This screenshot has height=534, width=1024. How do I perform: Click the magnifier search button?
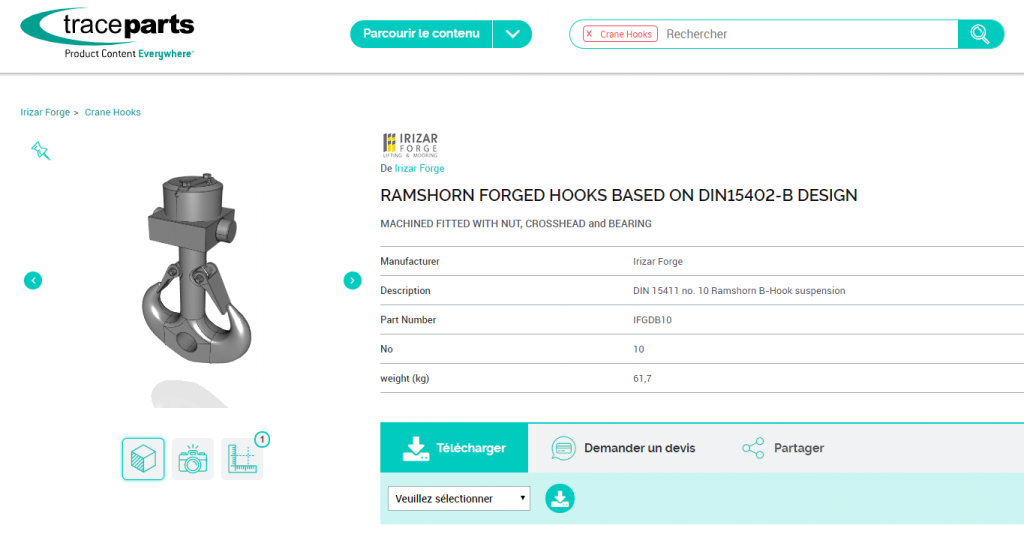[x=980, y=34]
